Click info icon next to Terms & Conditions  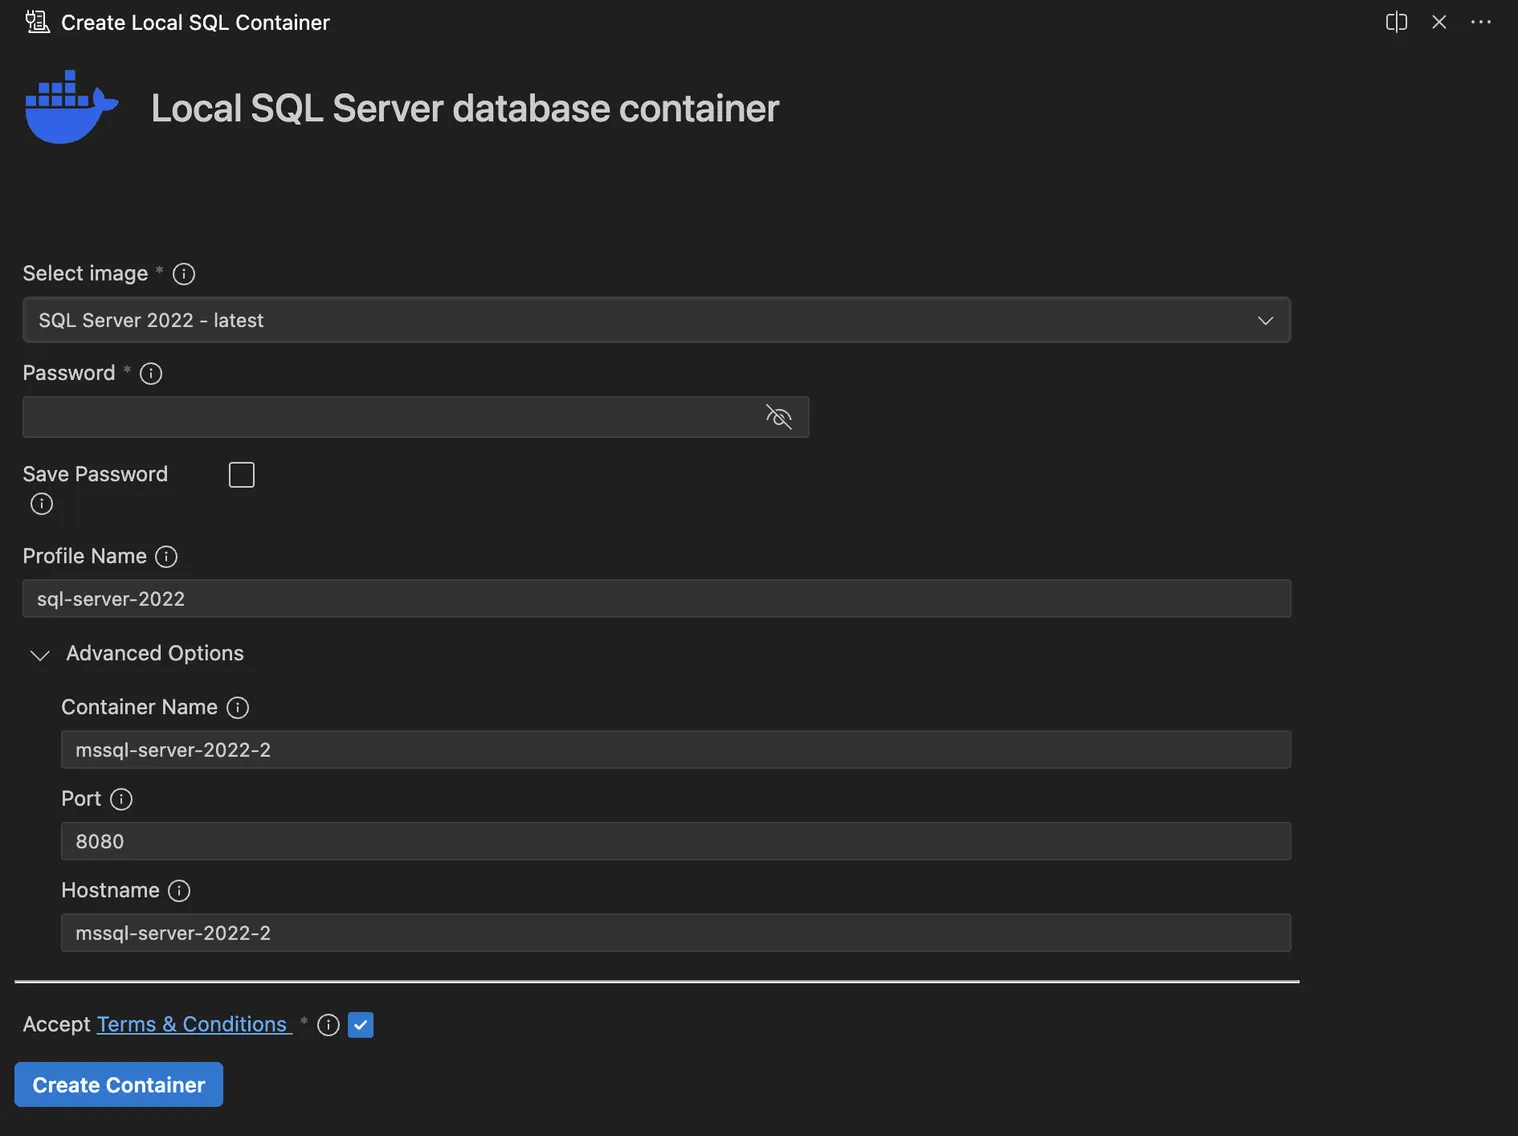point(328,1025)
